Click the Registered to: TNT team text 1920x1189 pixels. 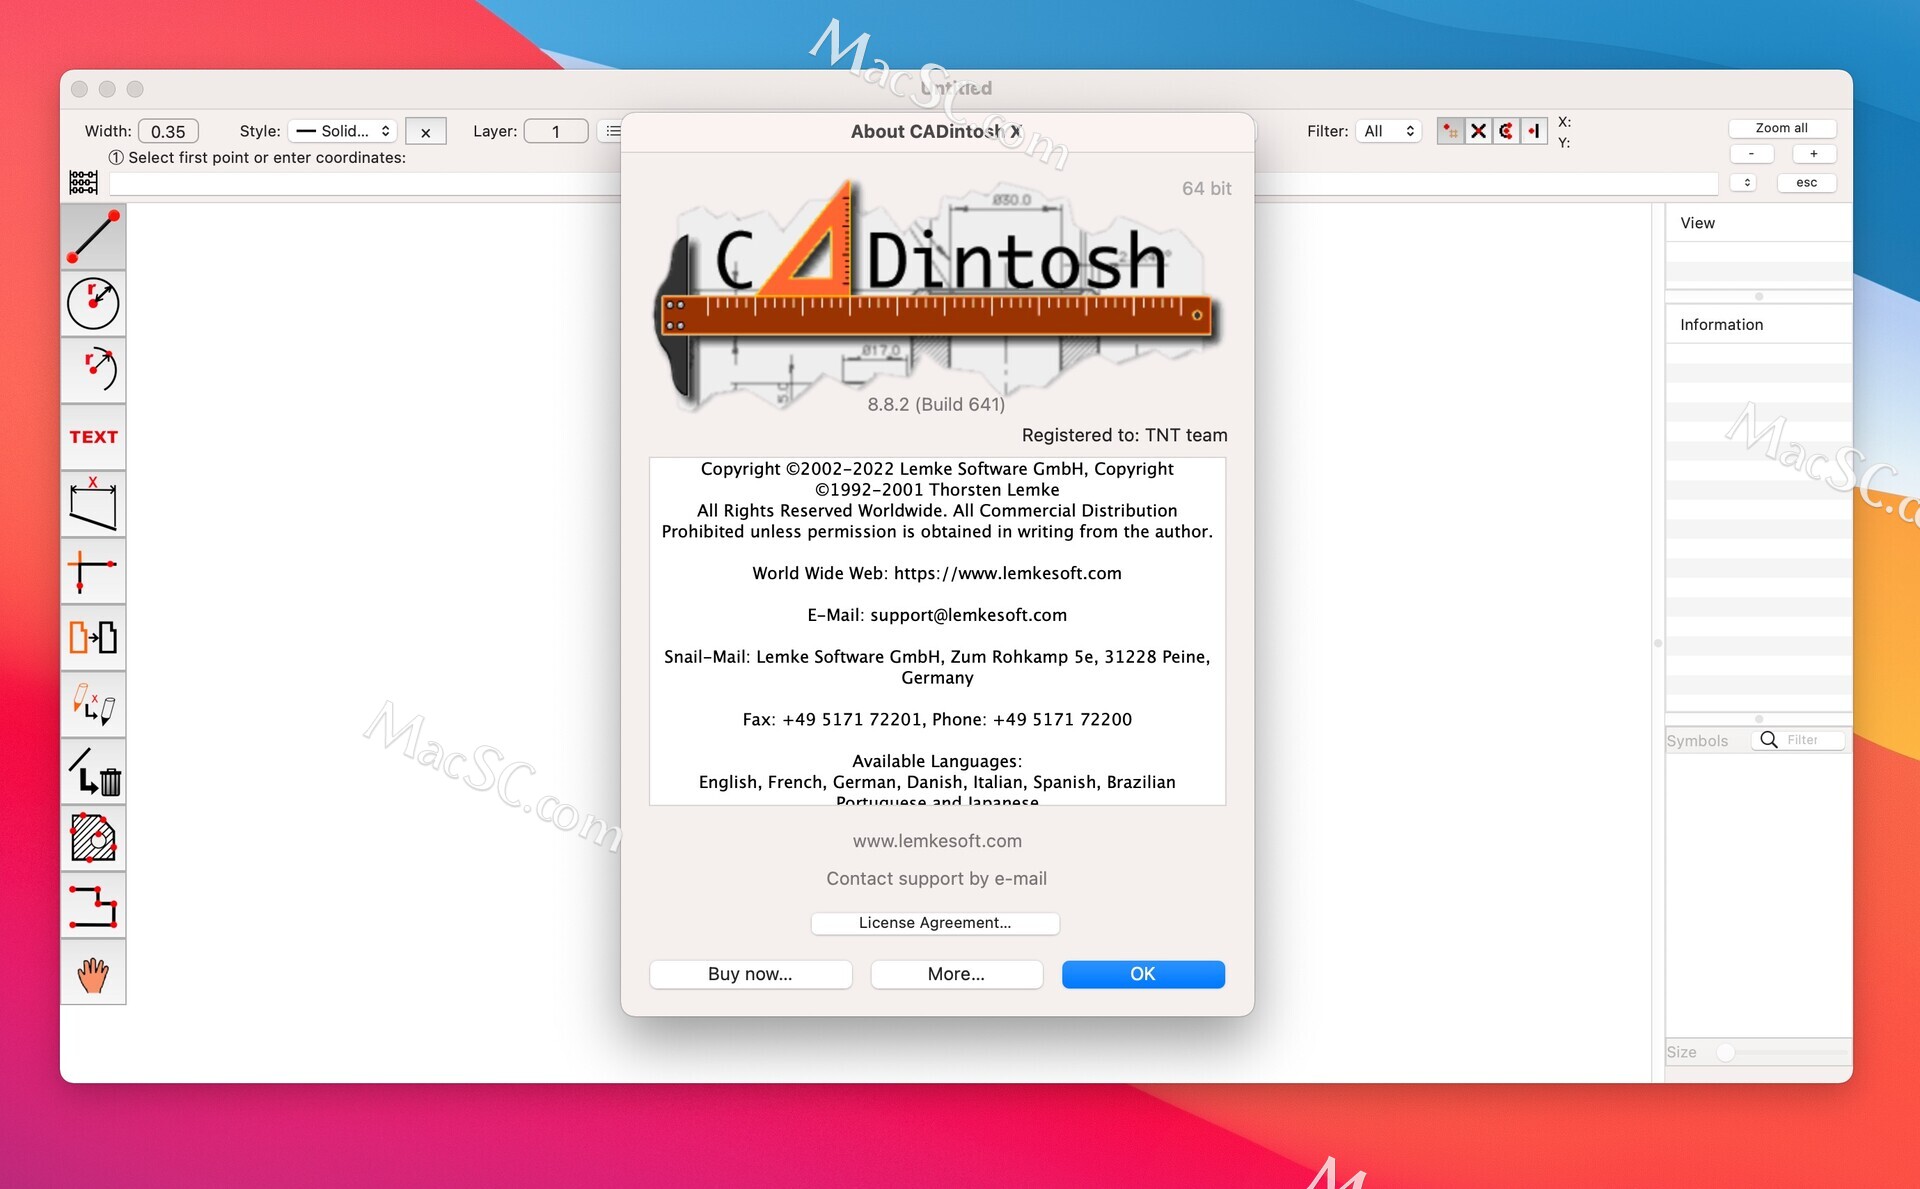pos(1124,435)
